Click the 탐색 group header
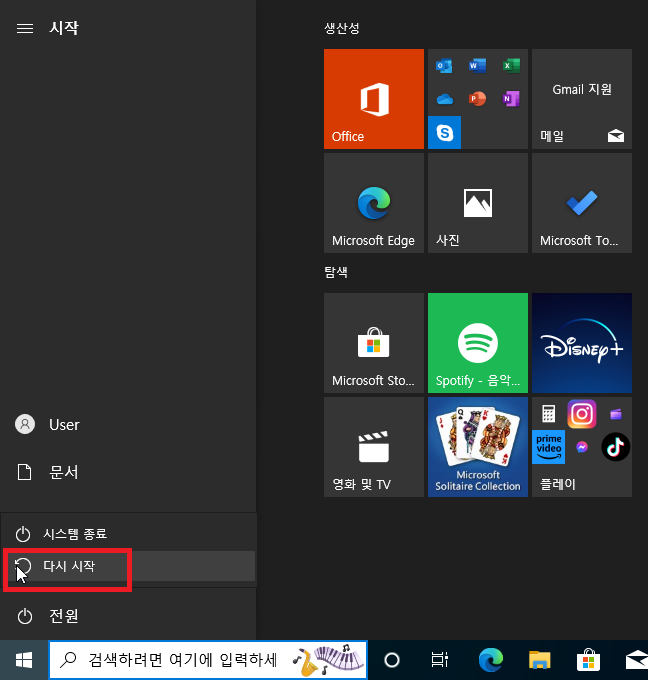This screenshot has height=680, width=648. coord(336,272)
